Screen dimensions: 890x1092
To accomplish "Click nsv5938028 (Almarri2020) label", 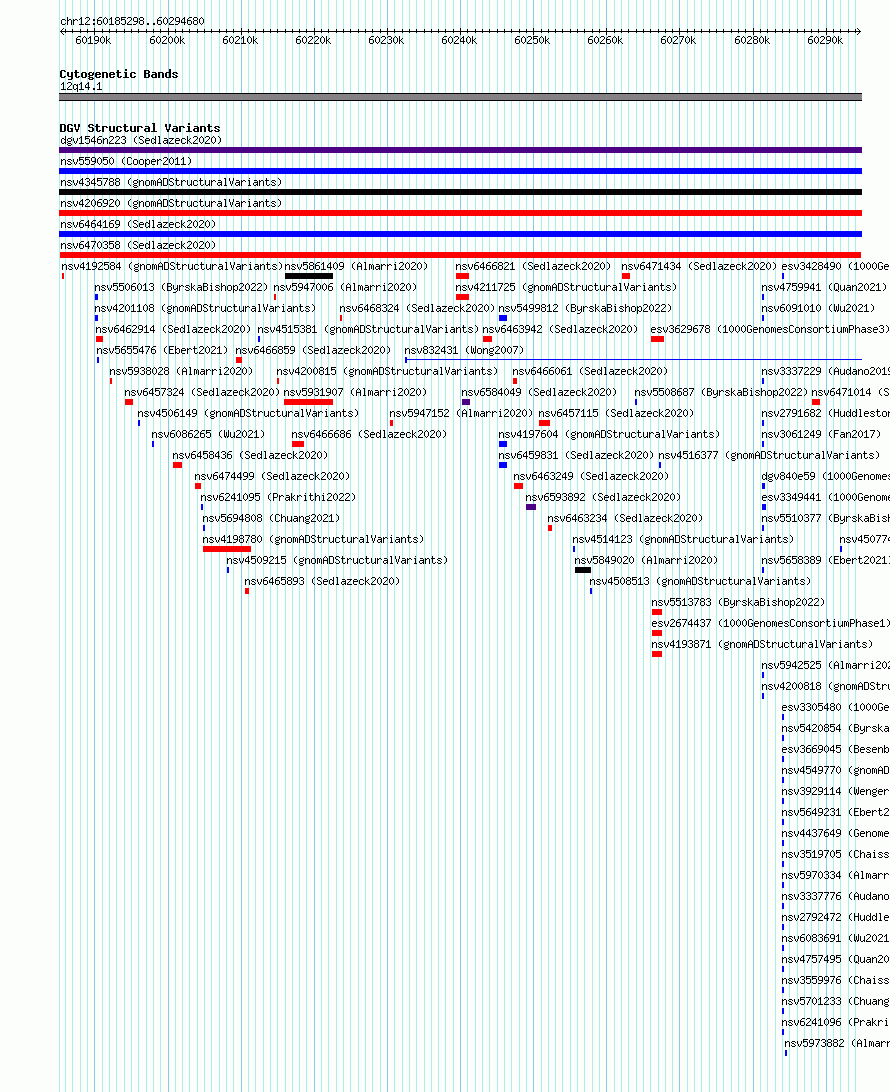I will coord(181,371).
